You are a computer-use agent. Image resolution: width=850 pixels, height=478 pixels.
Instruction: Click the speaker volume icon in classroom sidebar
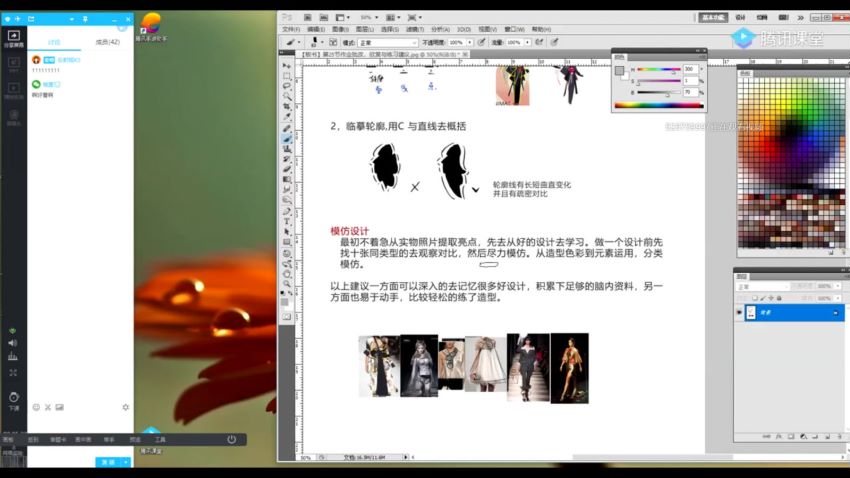pos(13,343)
